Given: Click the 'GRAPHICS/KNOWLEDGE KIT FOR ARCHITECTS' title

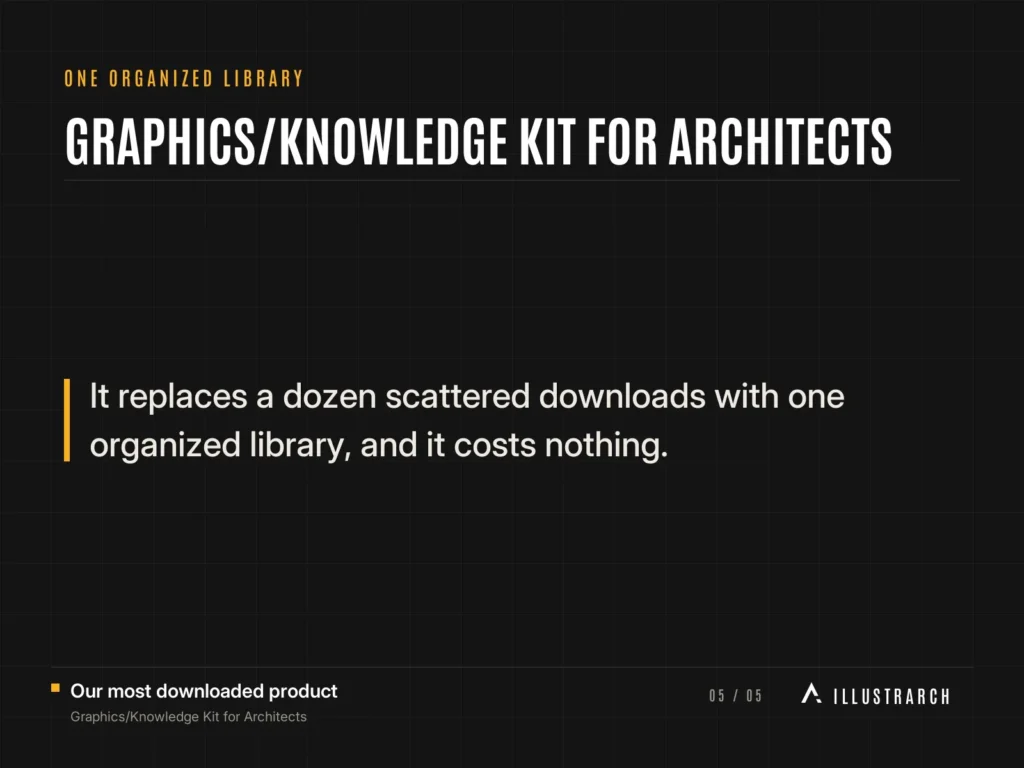Looking at the screenshot, I should click(x=478, y=142).
